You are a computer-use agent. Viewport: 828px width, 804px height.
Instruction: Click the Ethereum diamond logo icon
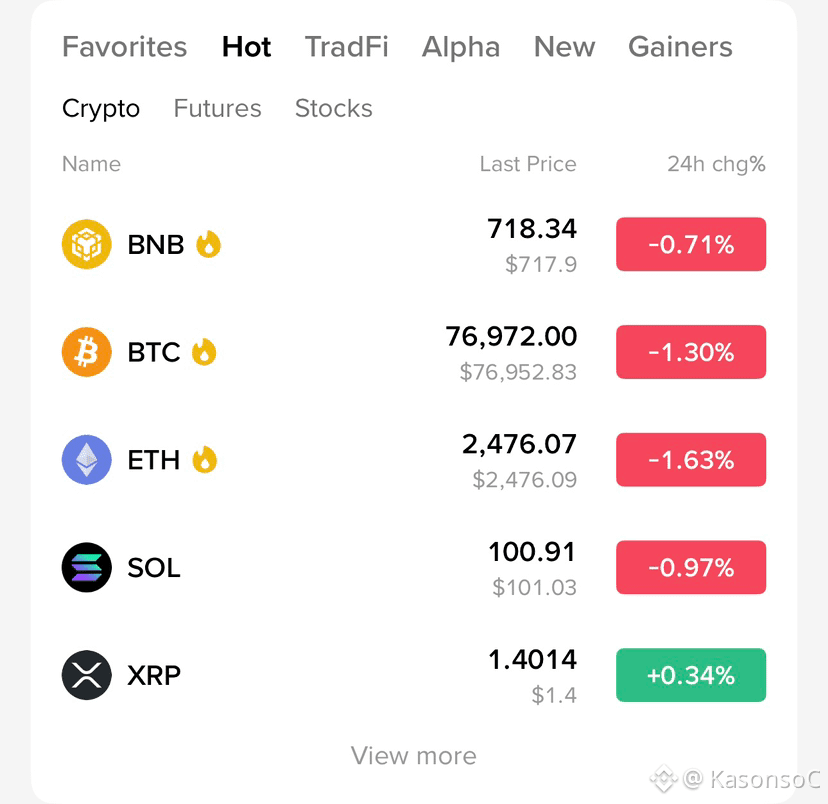click(87, 460)
